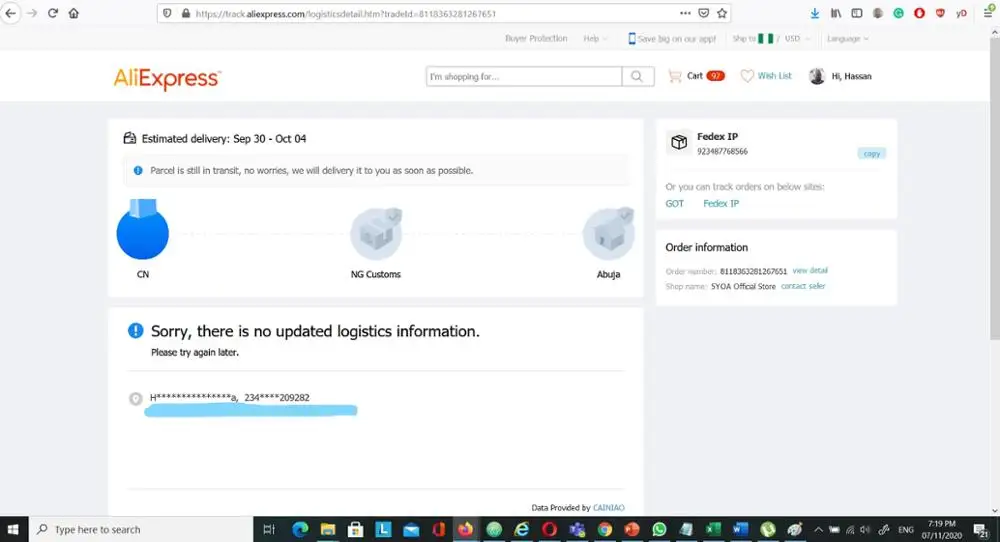Click the site padlock security icon

[x=186, y=13]
